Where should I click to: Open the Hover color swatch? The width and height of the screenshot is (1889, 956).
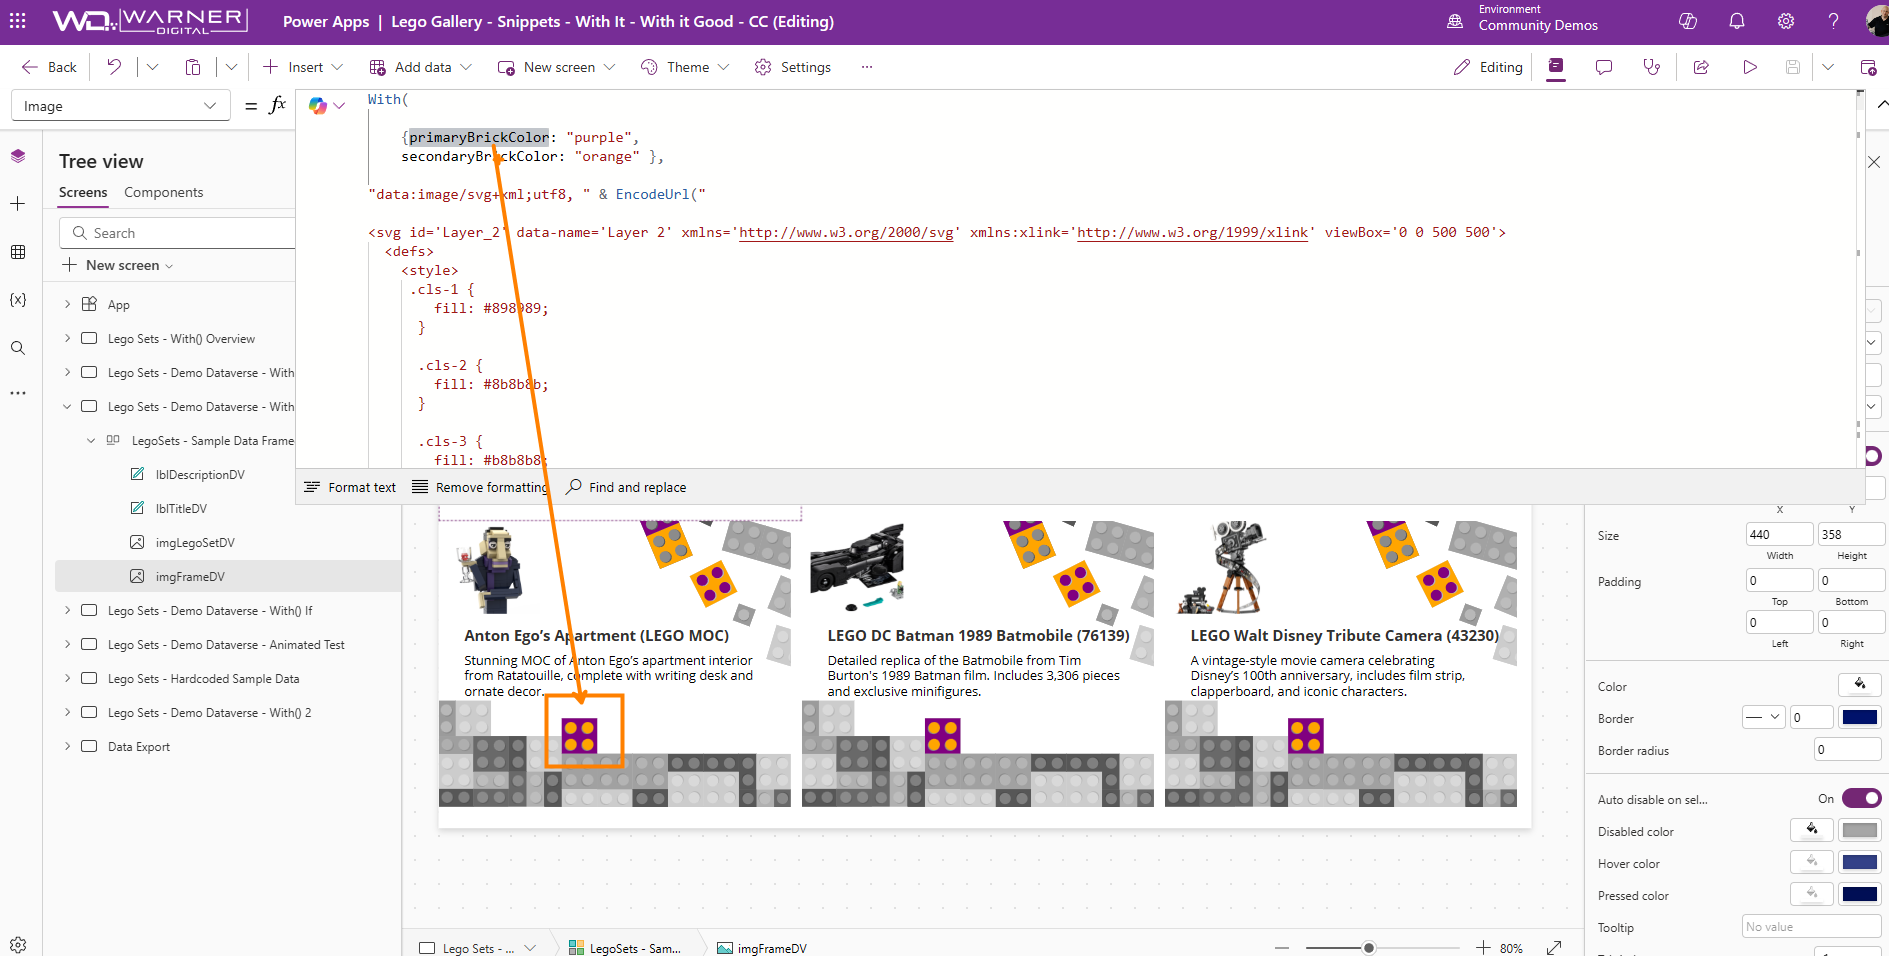pos(1860,862)
